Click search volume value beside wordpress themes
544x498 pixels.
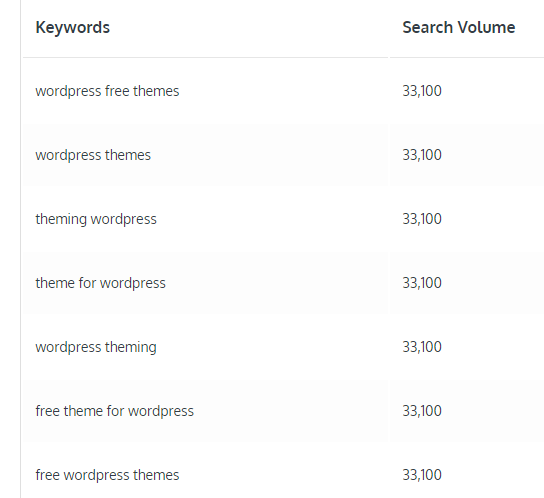pos(422,155)
